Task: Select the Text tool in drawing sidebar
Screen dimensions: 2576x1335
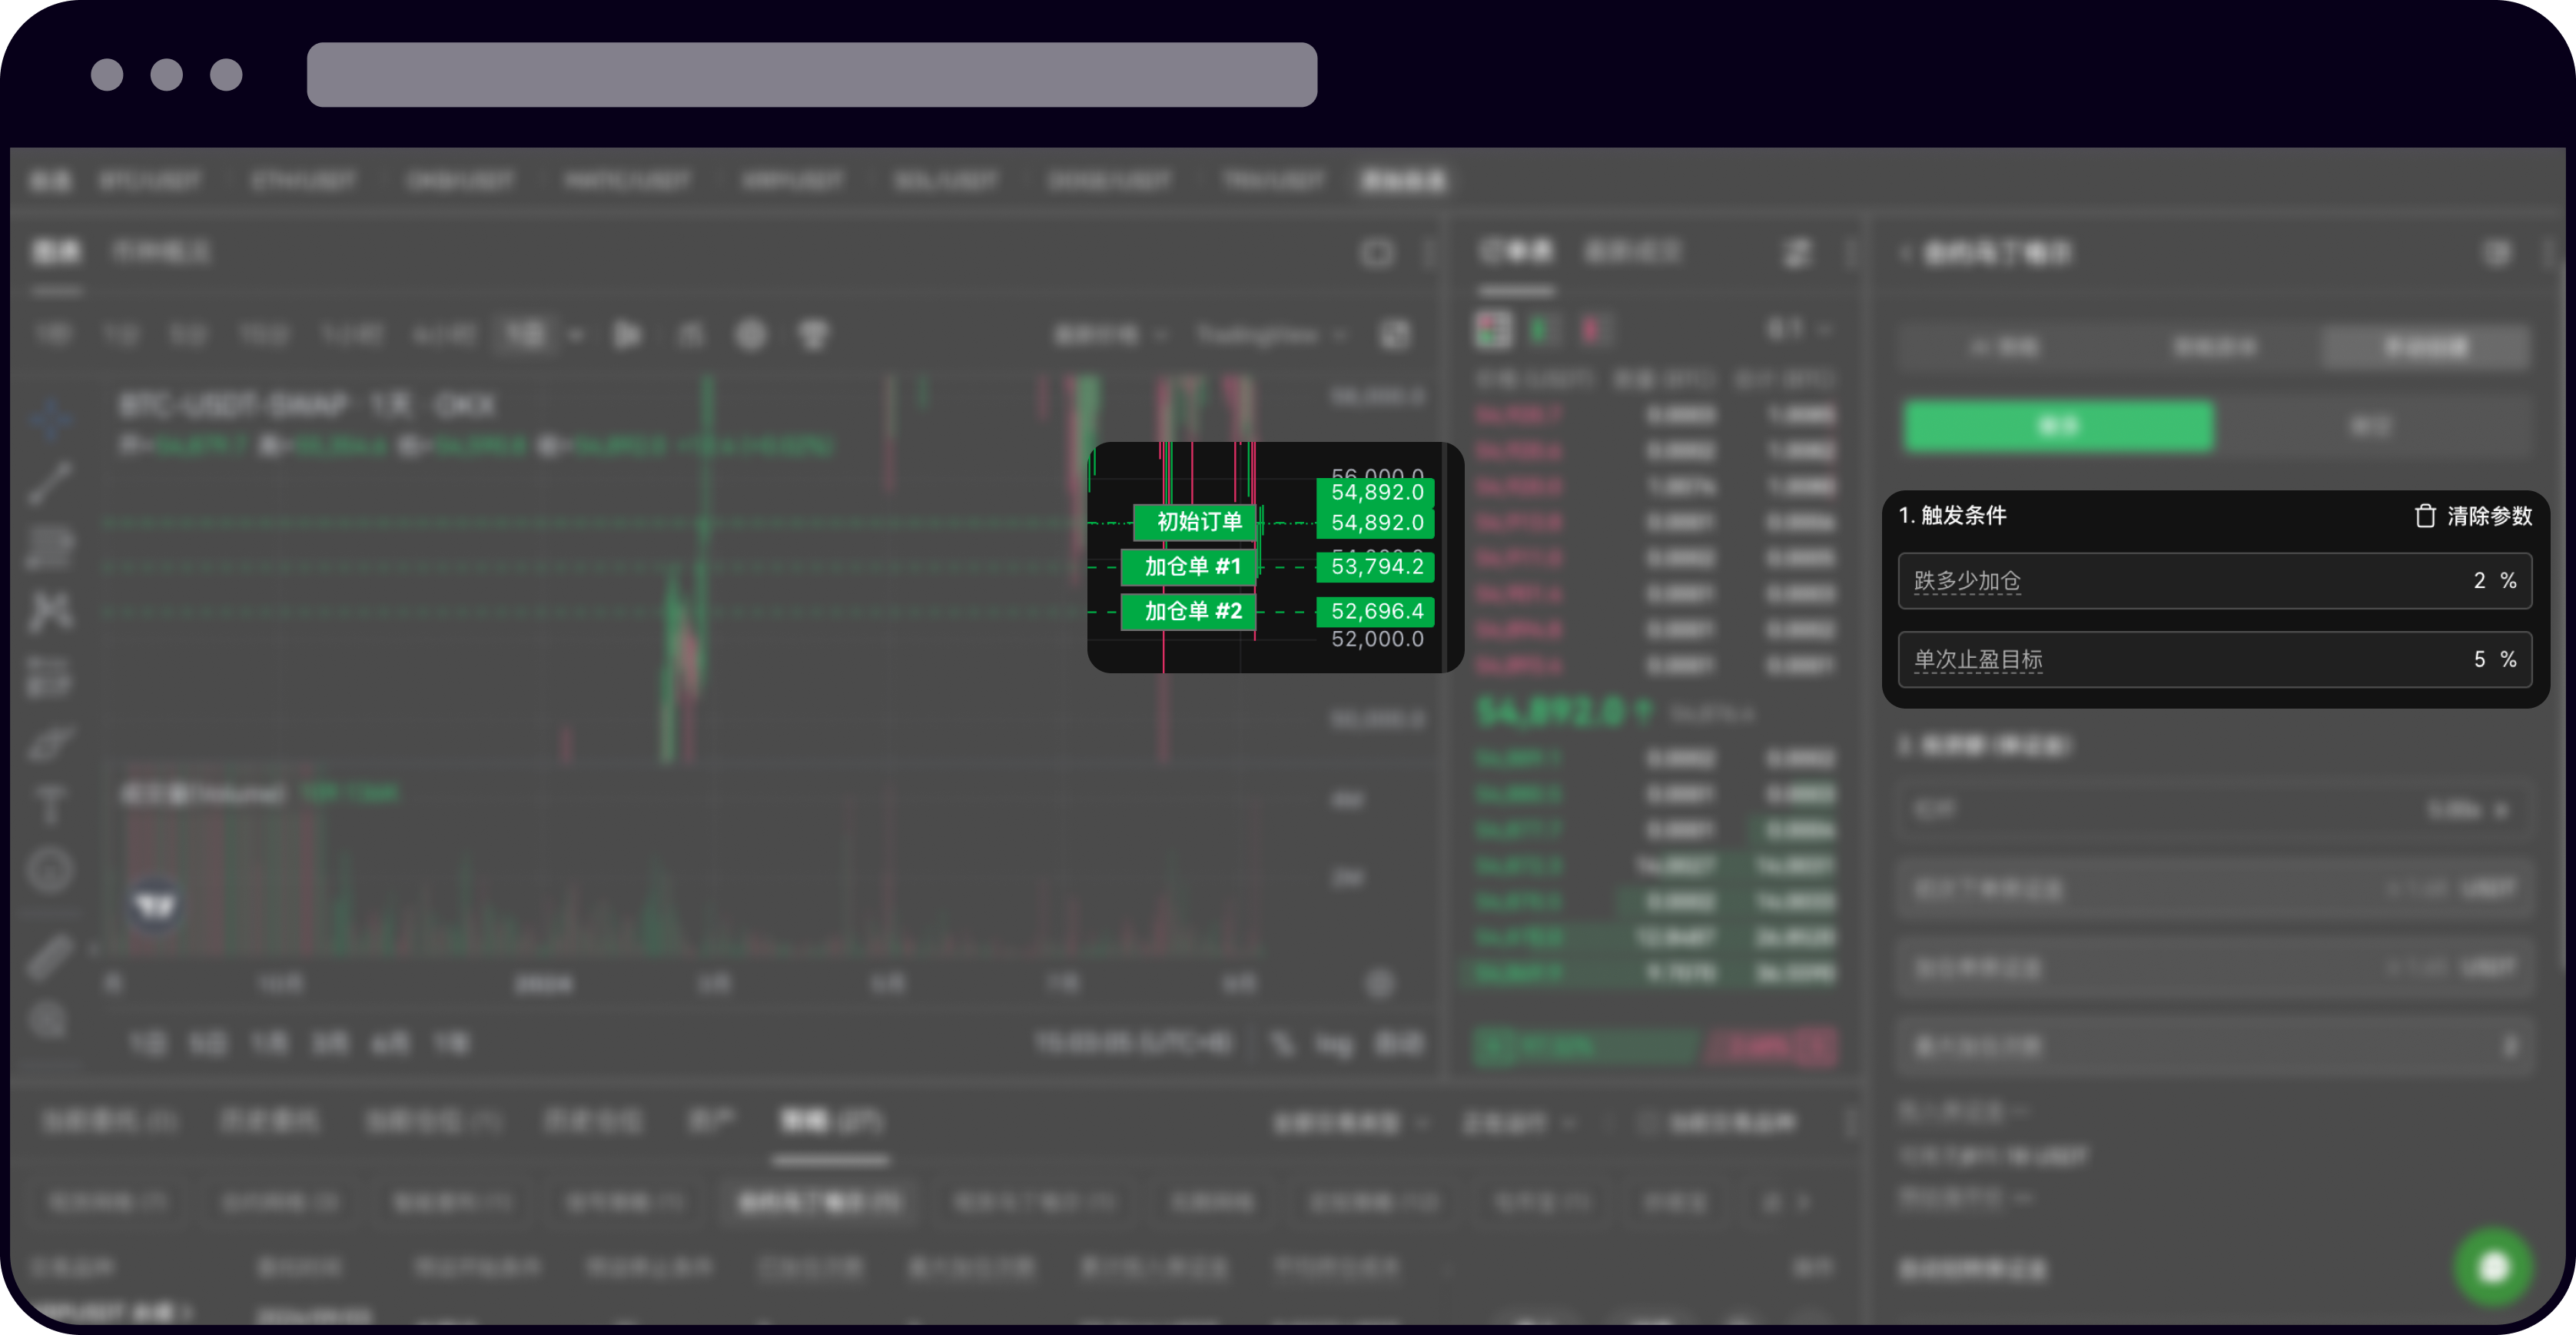Action: (50, 804)
